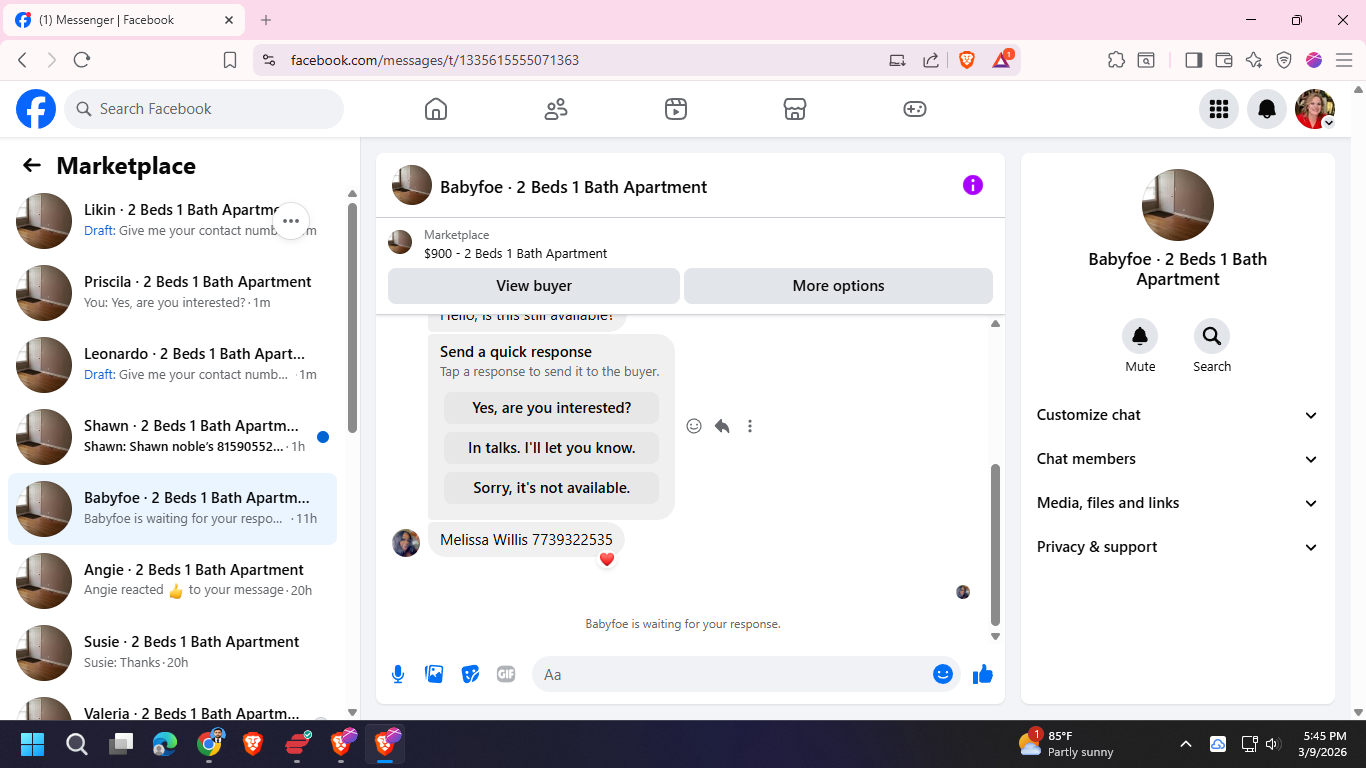This screenshot has width=1366, height=768.
Task: Open weather widget showing 85°F
Action: click(x=1066, y=744)
